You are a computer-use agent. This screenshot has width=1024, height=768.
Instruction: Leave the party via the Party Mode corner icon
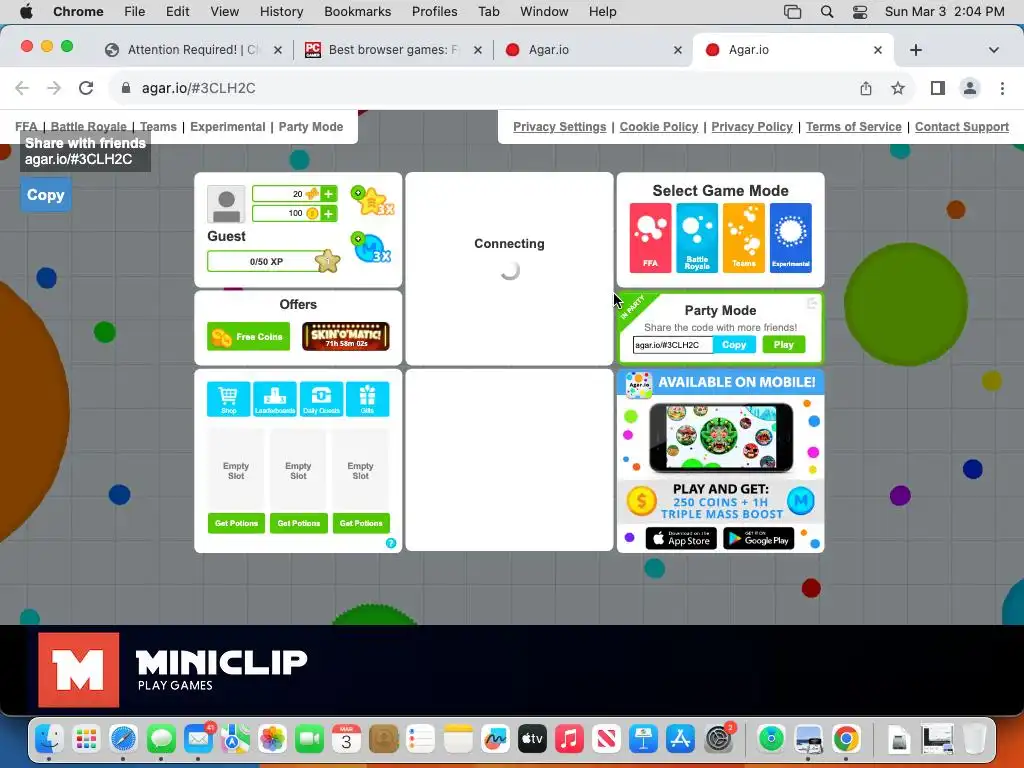click(812, 303)
